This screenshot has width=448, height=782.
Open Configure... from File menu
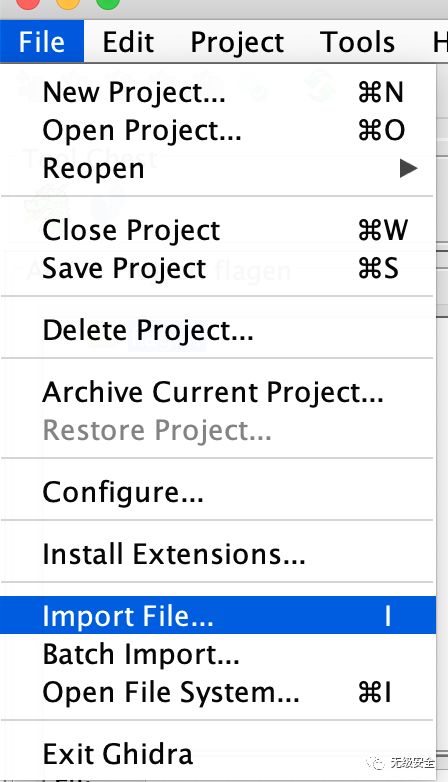coord(218,492)
